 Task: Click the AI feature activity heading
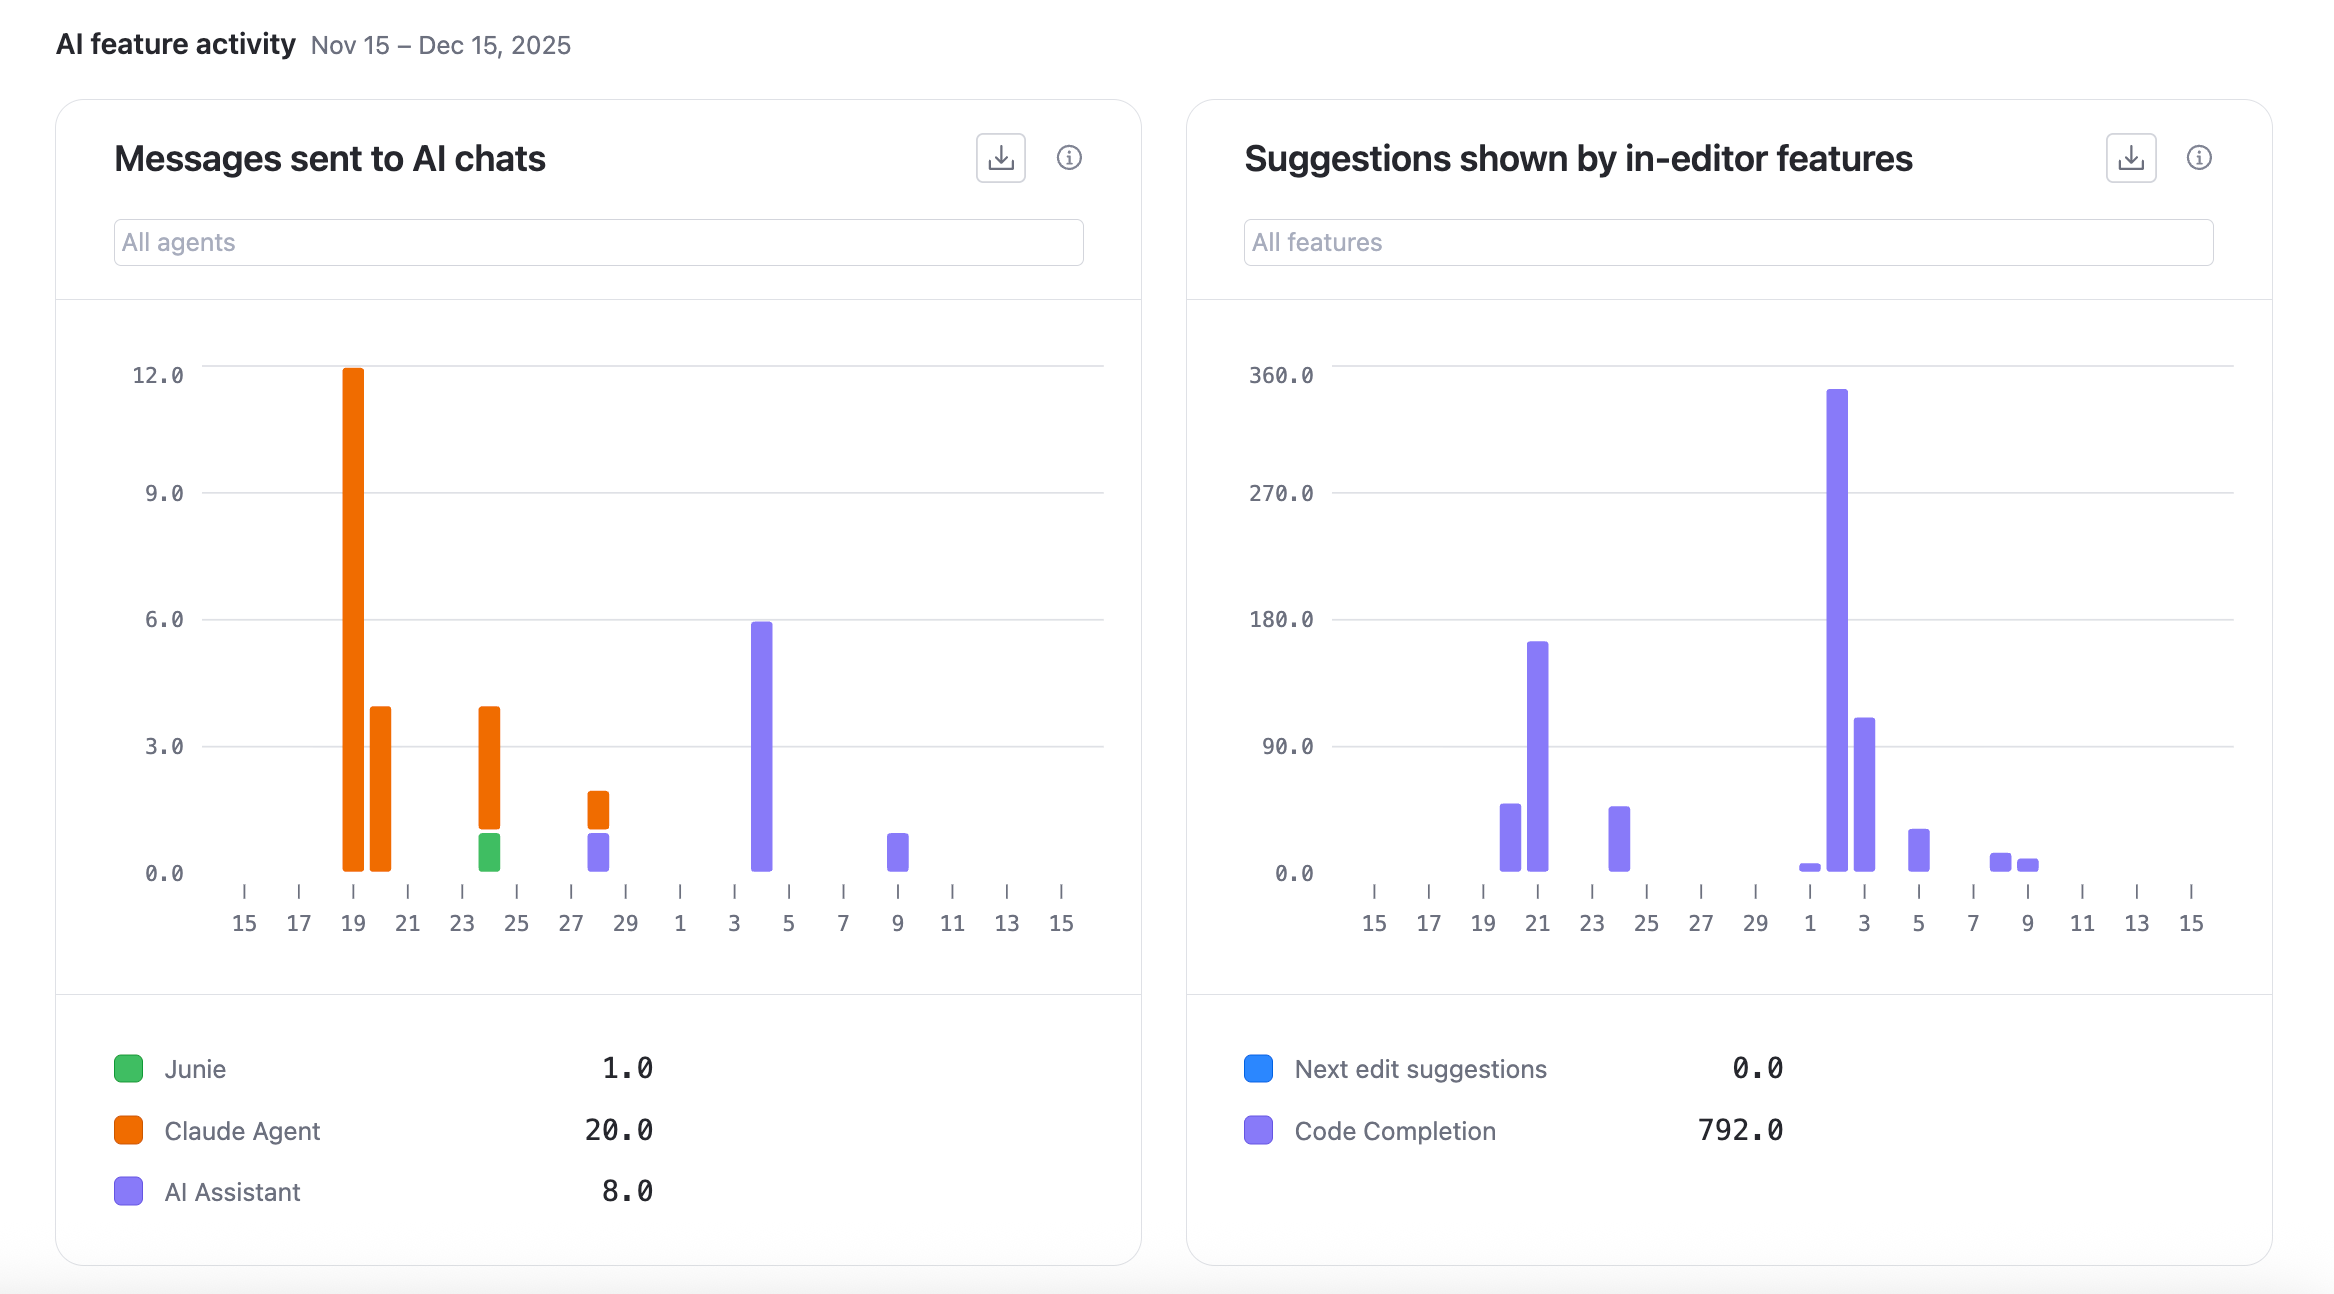(176, 43)
